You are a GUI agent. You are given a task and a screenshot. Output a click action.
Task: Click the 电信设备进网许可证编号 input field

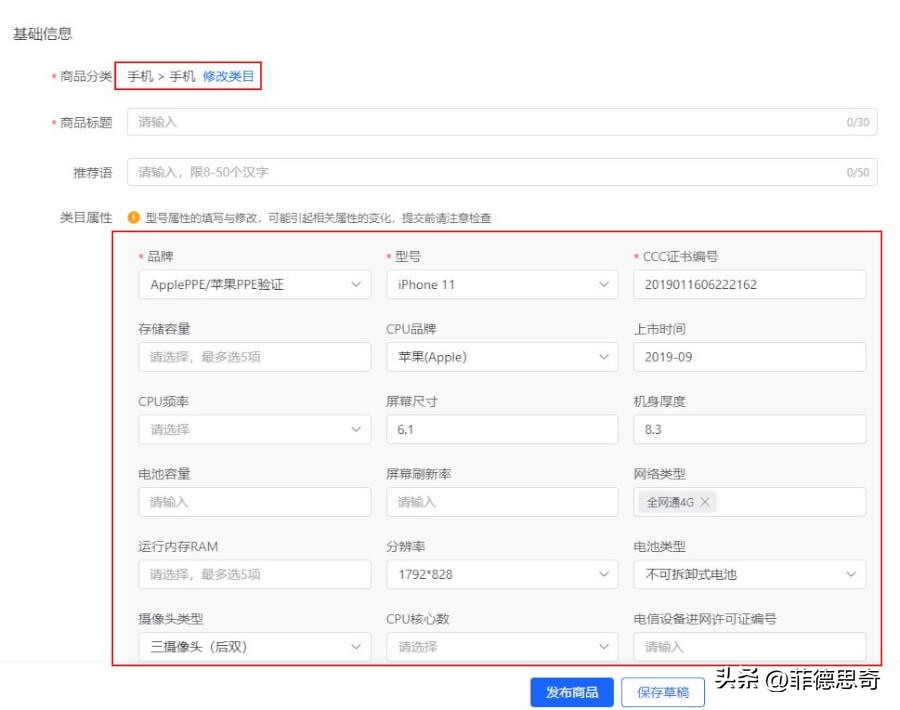coord(749,646)
